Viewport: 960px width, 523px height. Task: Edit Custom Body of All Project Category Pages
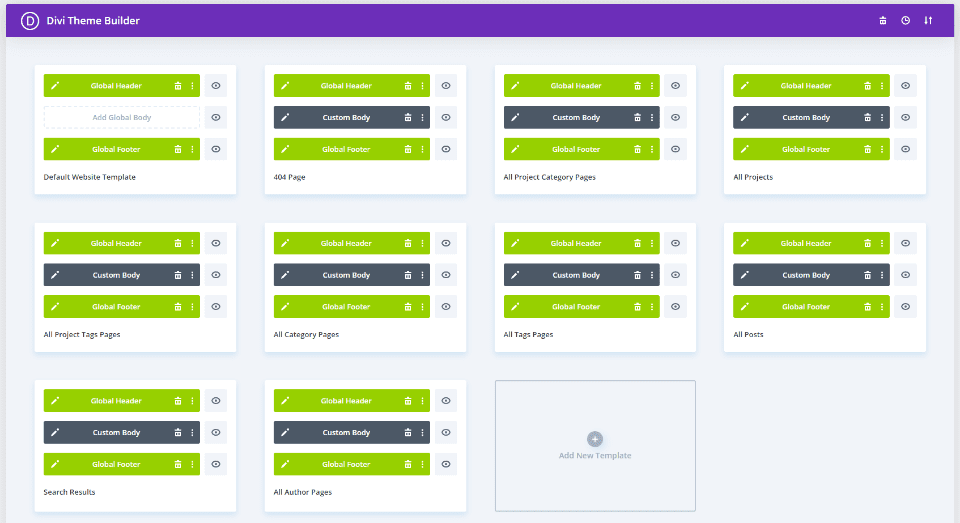[515, 118]
